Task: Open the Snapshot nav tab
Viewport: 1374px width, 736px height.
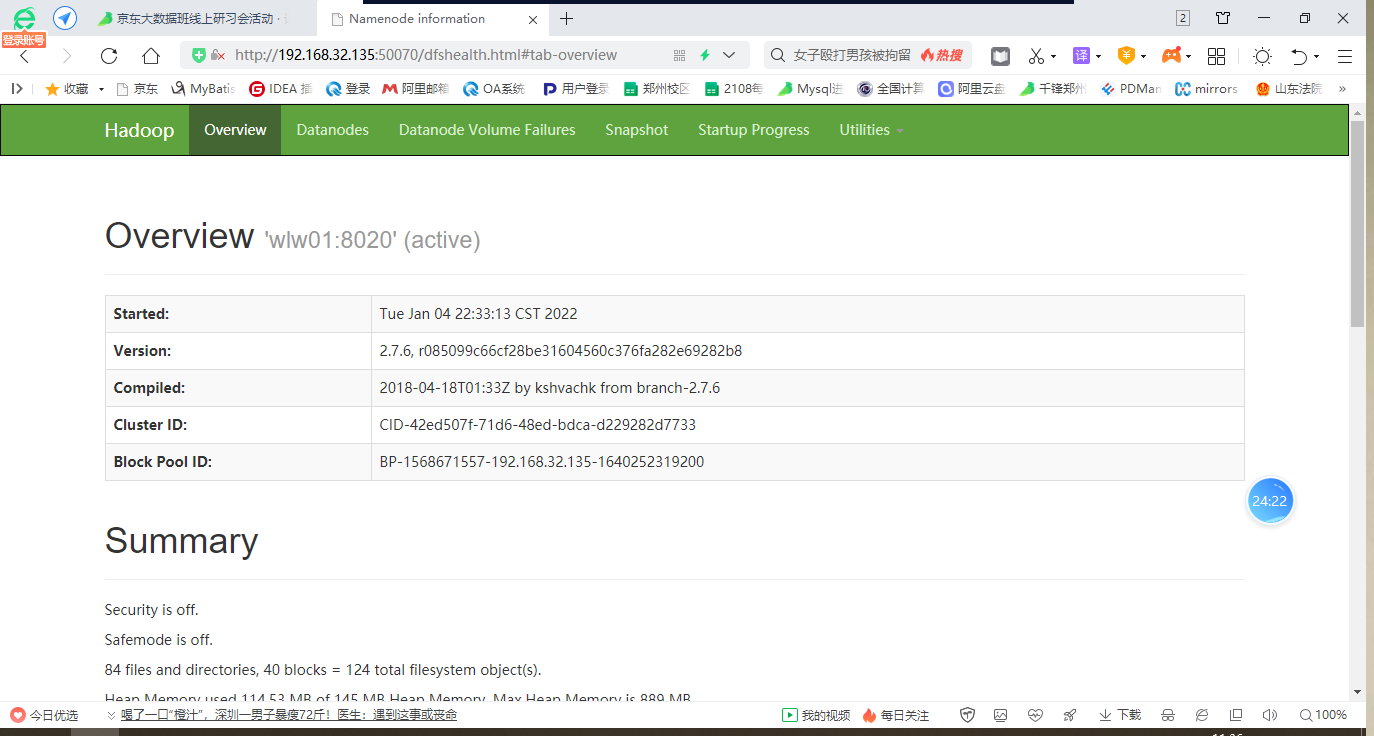Action: coord(637,130)
